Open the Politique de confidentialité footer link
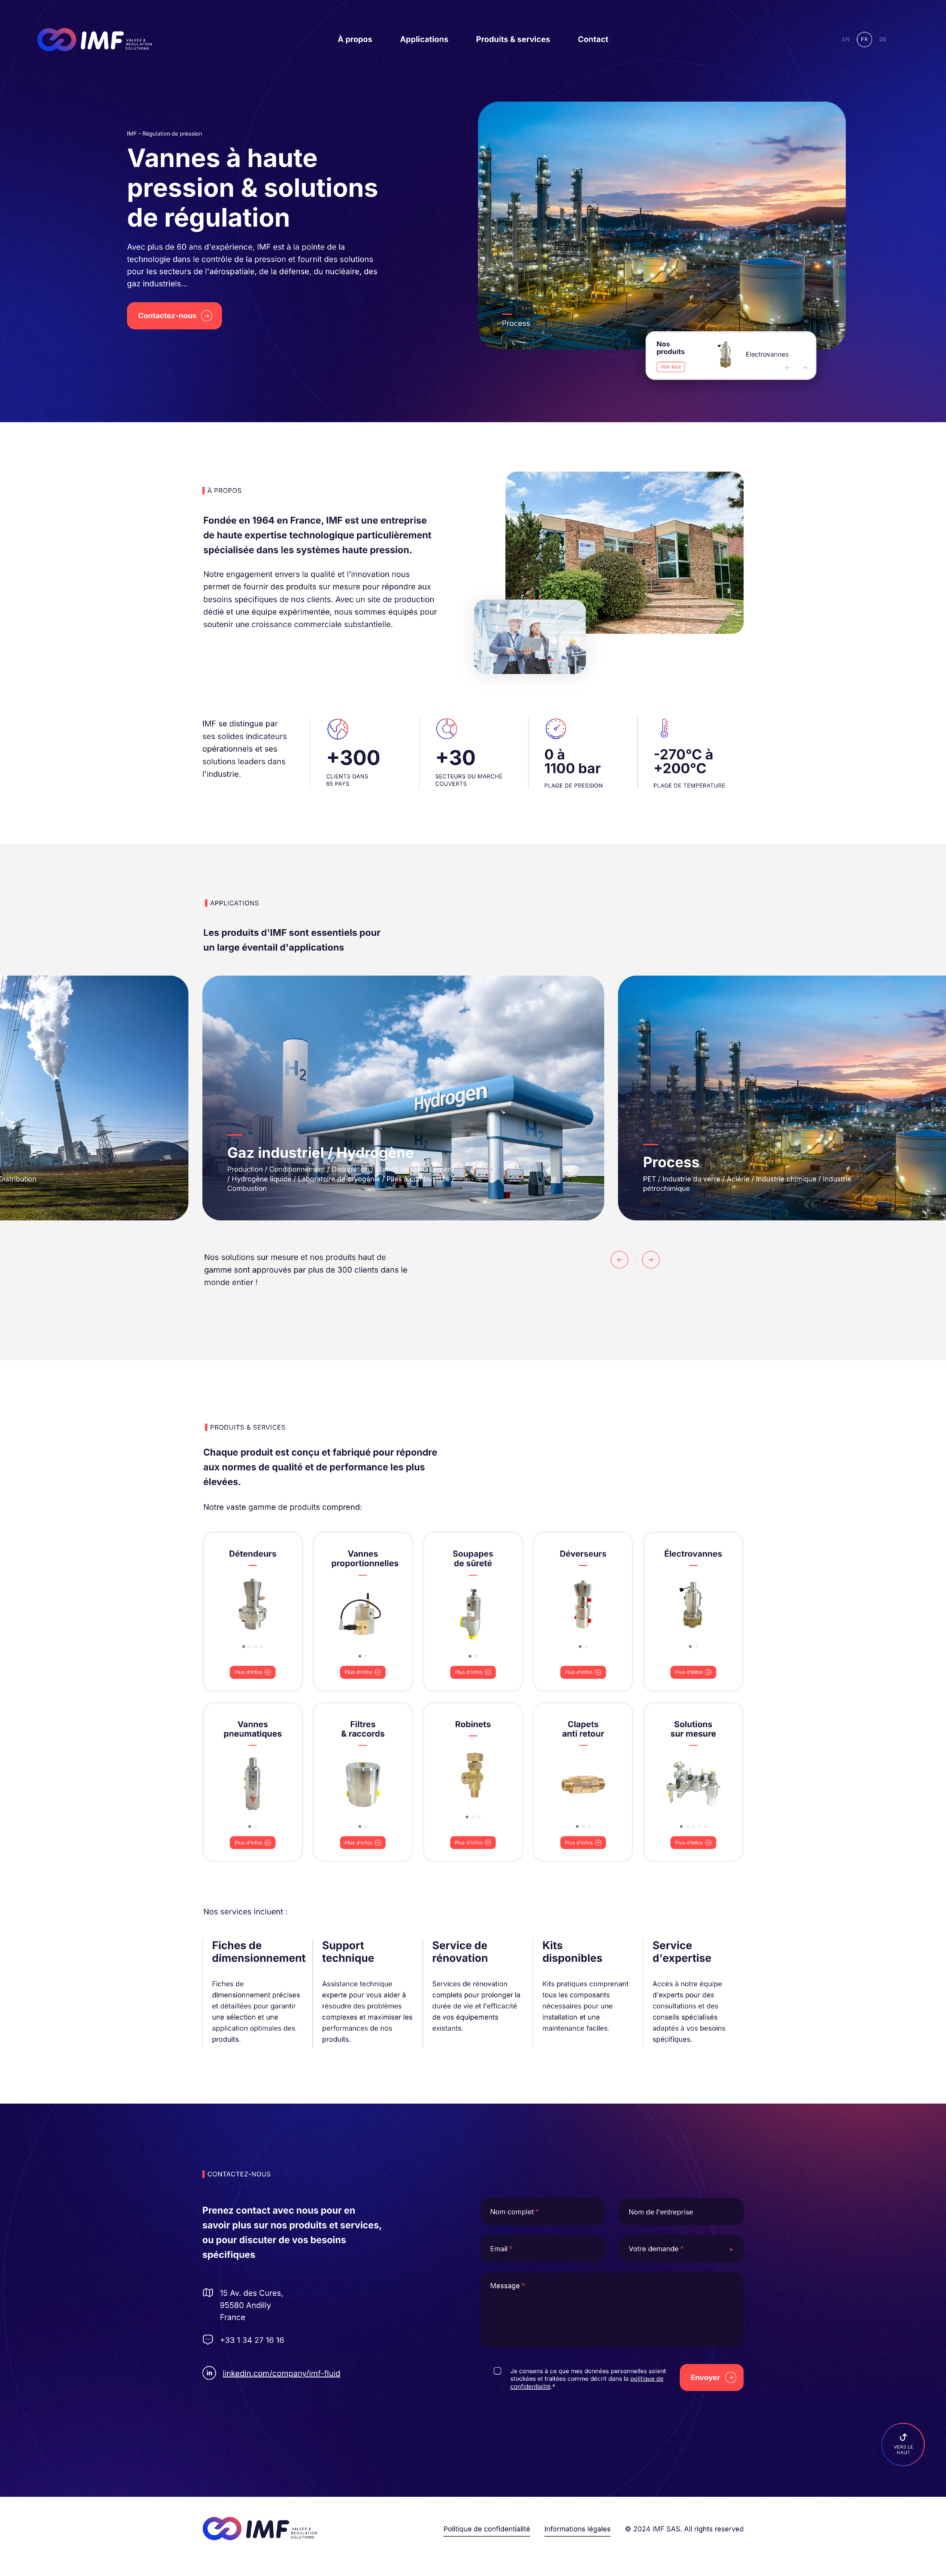 pos(486,2528)
